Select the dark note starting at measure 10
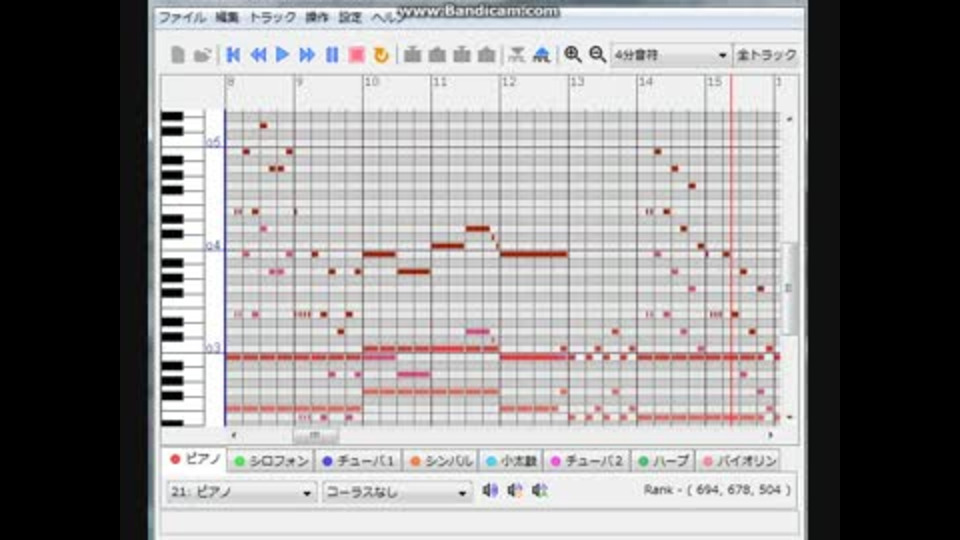 [x=380, y=254]
